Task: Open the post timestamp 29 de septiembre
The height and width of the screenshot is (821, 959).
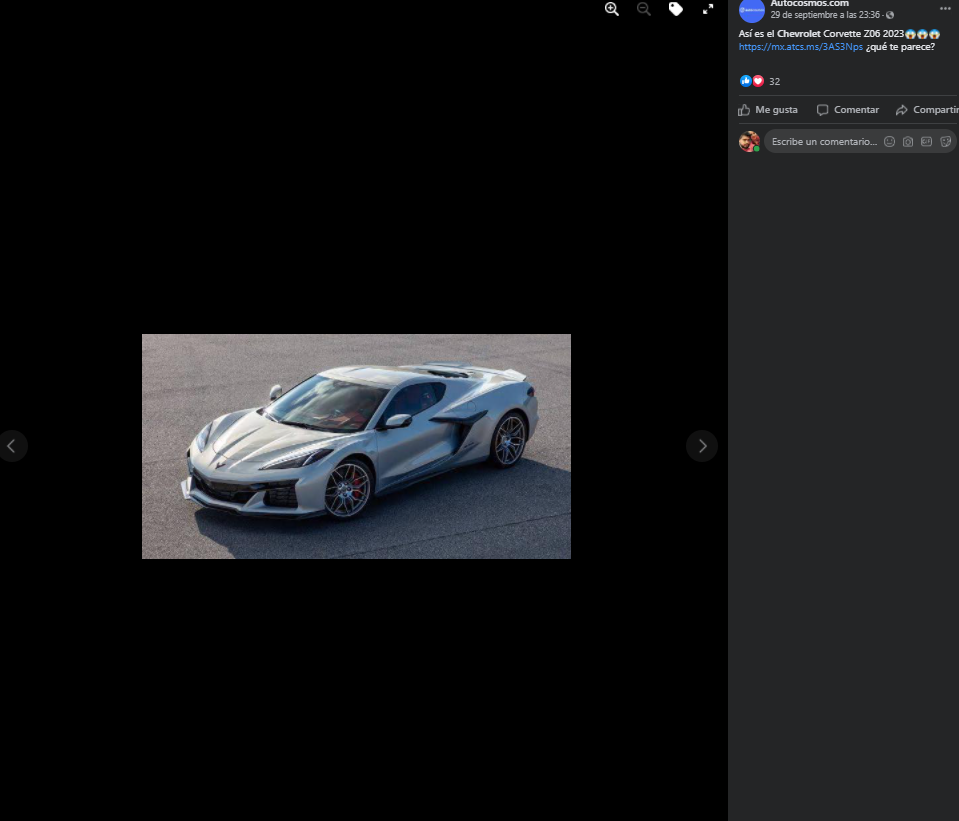Action: click(x=825, y=15)
